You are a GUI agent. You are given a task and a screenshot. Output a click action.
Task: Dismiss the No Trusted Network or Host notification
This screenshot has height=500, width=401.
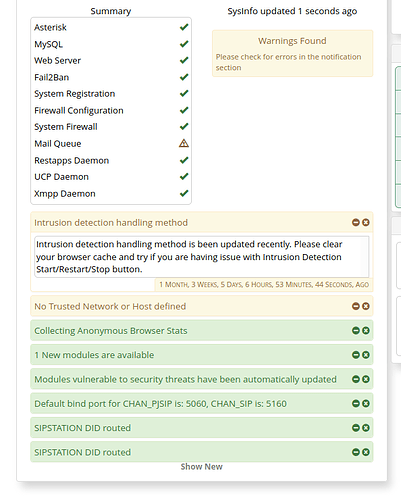pos(366,306)
